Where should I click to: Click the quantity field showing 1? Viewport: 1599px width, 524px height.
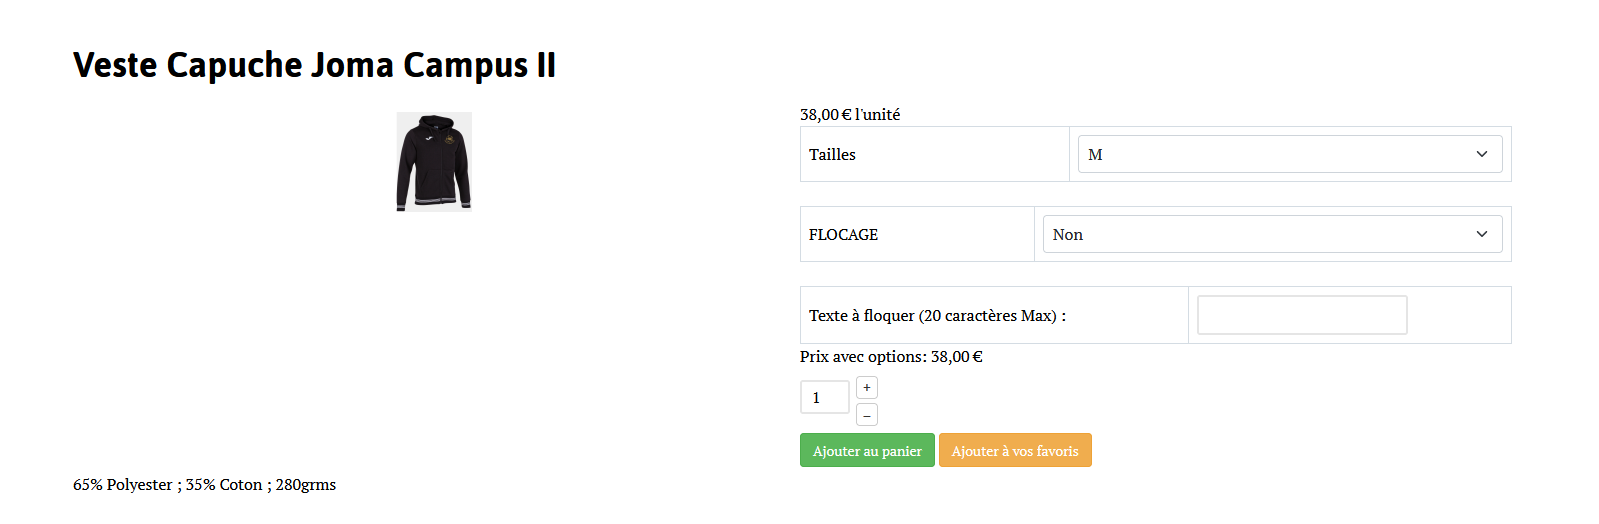coord(824,397)
